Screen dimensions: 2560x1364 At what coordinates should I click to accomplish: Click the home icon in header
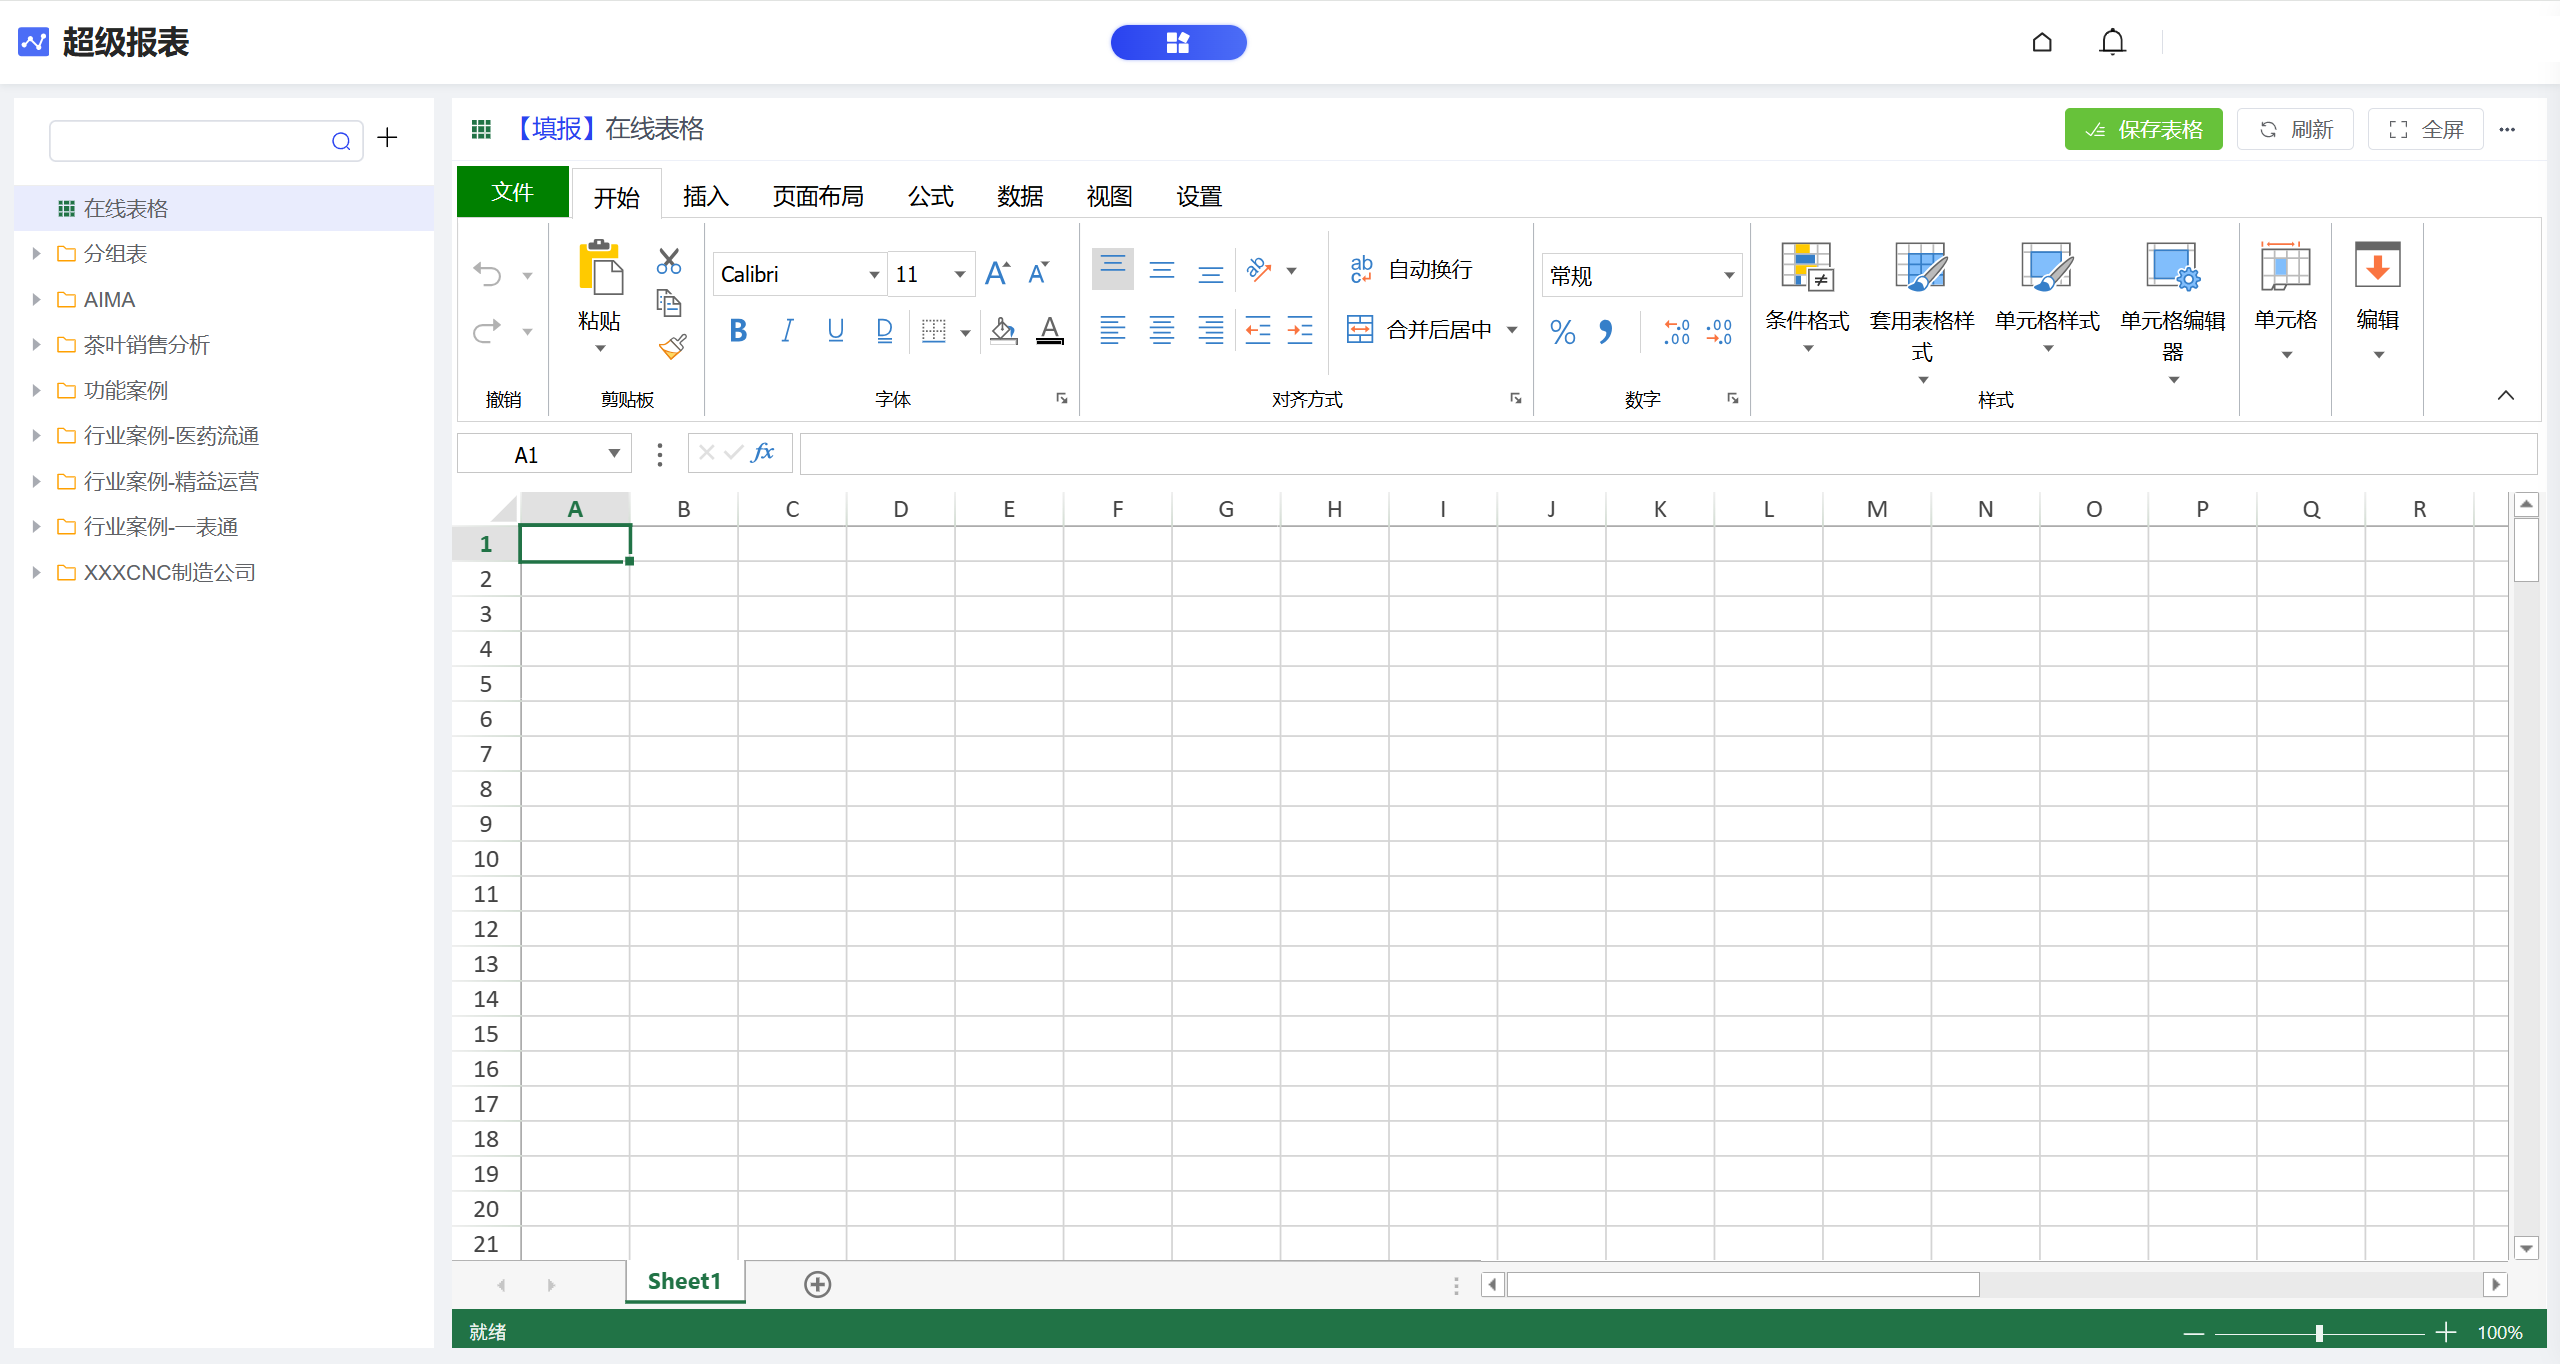pos(2042,42)
